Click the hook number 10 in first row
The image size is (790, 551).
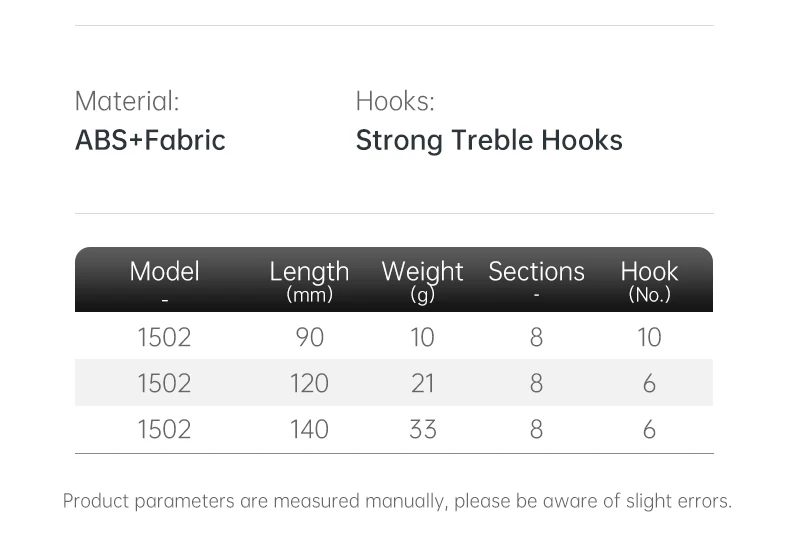(649, 337)
